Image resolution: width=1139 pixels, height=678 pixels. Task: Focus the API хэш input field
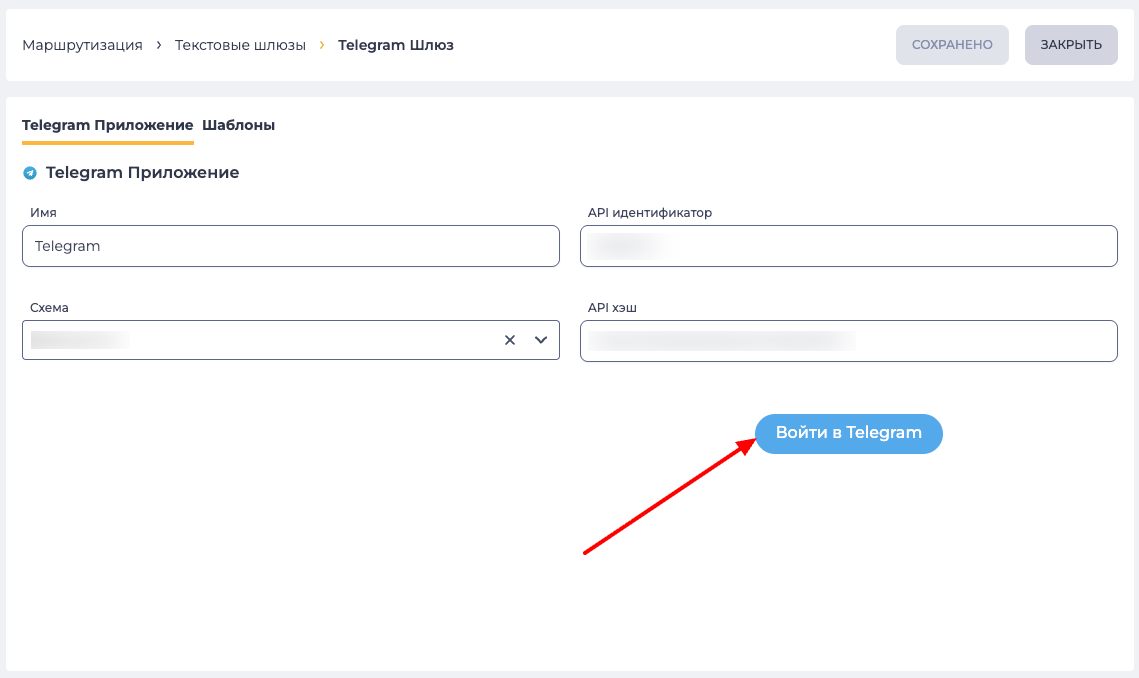pyautogui.click(x=848, y=341)
